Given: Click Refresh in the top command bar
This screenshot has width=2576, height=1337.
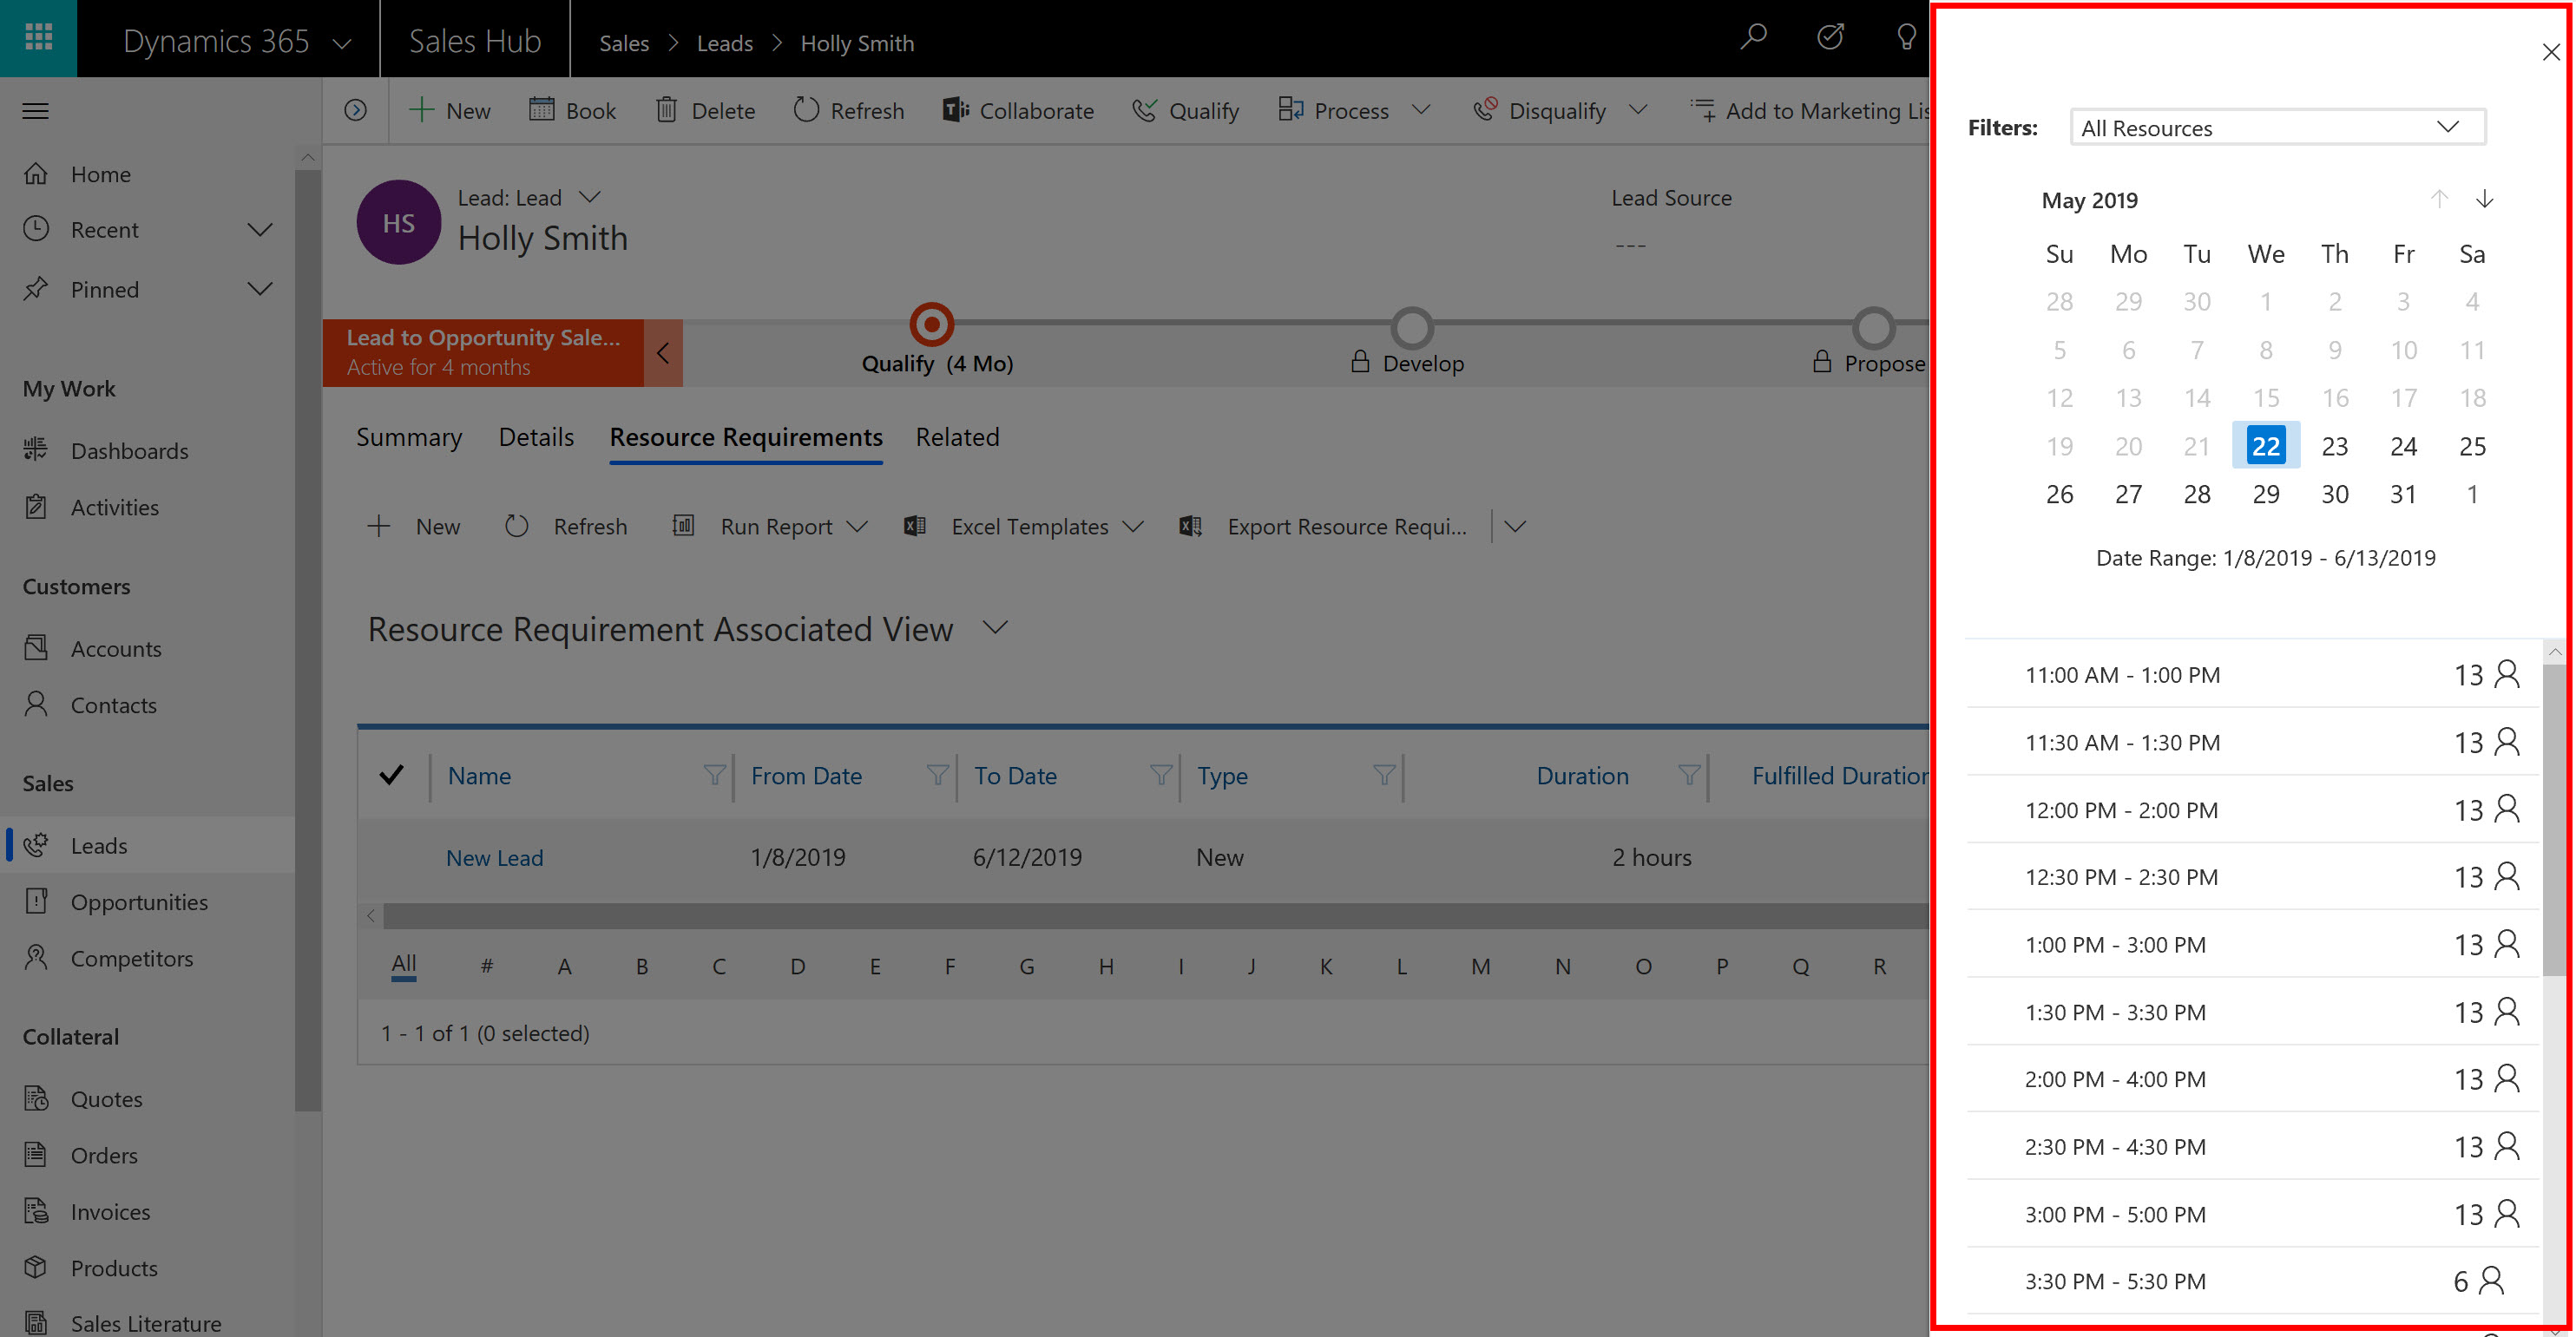Looking at the screenshot, I should coord(848,110).
